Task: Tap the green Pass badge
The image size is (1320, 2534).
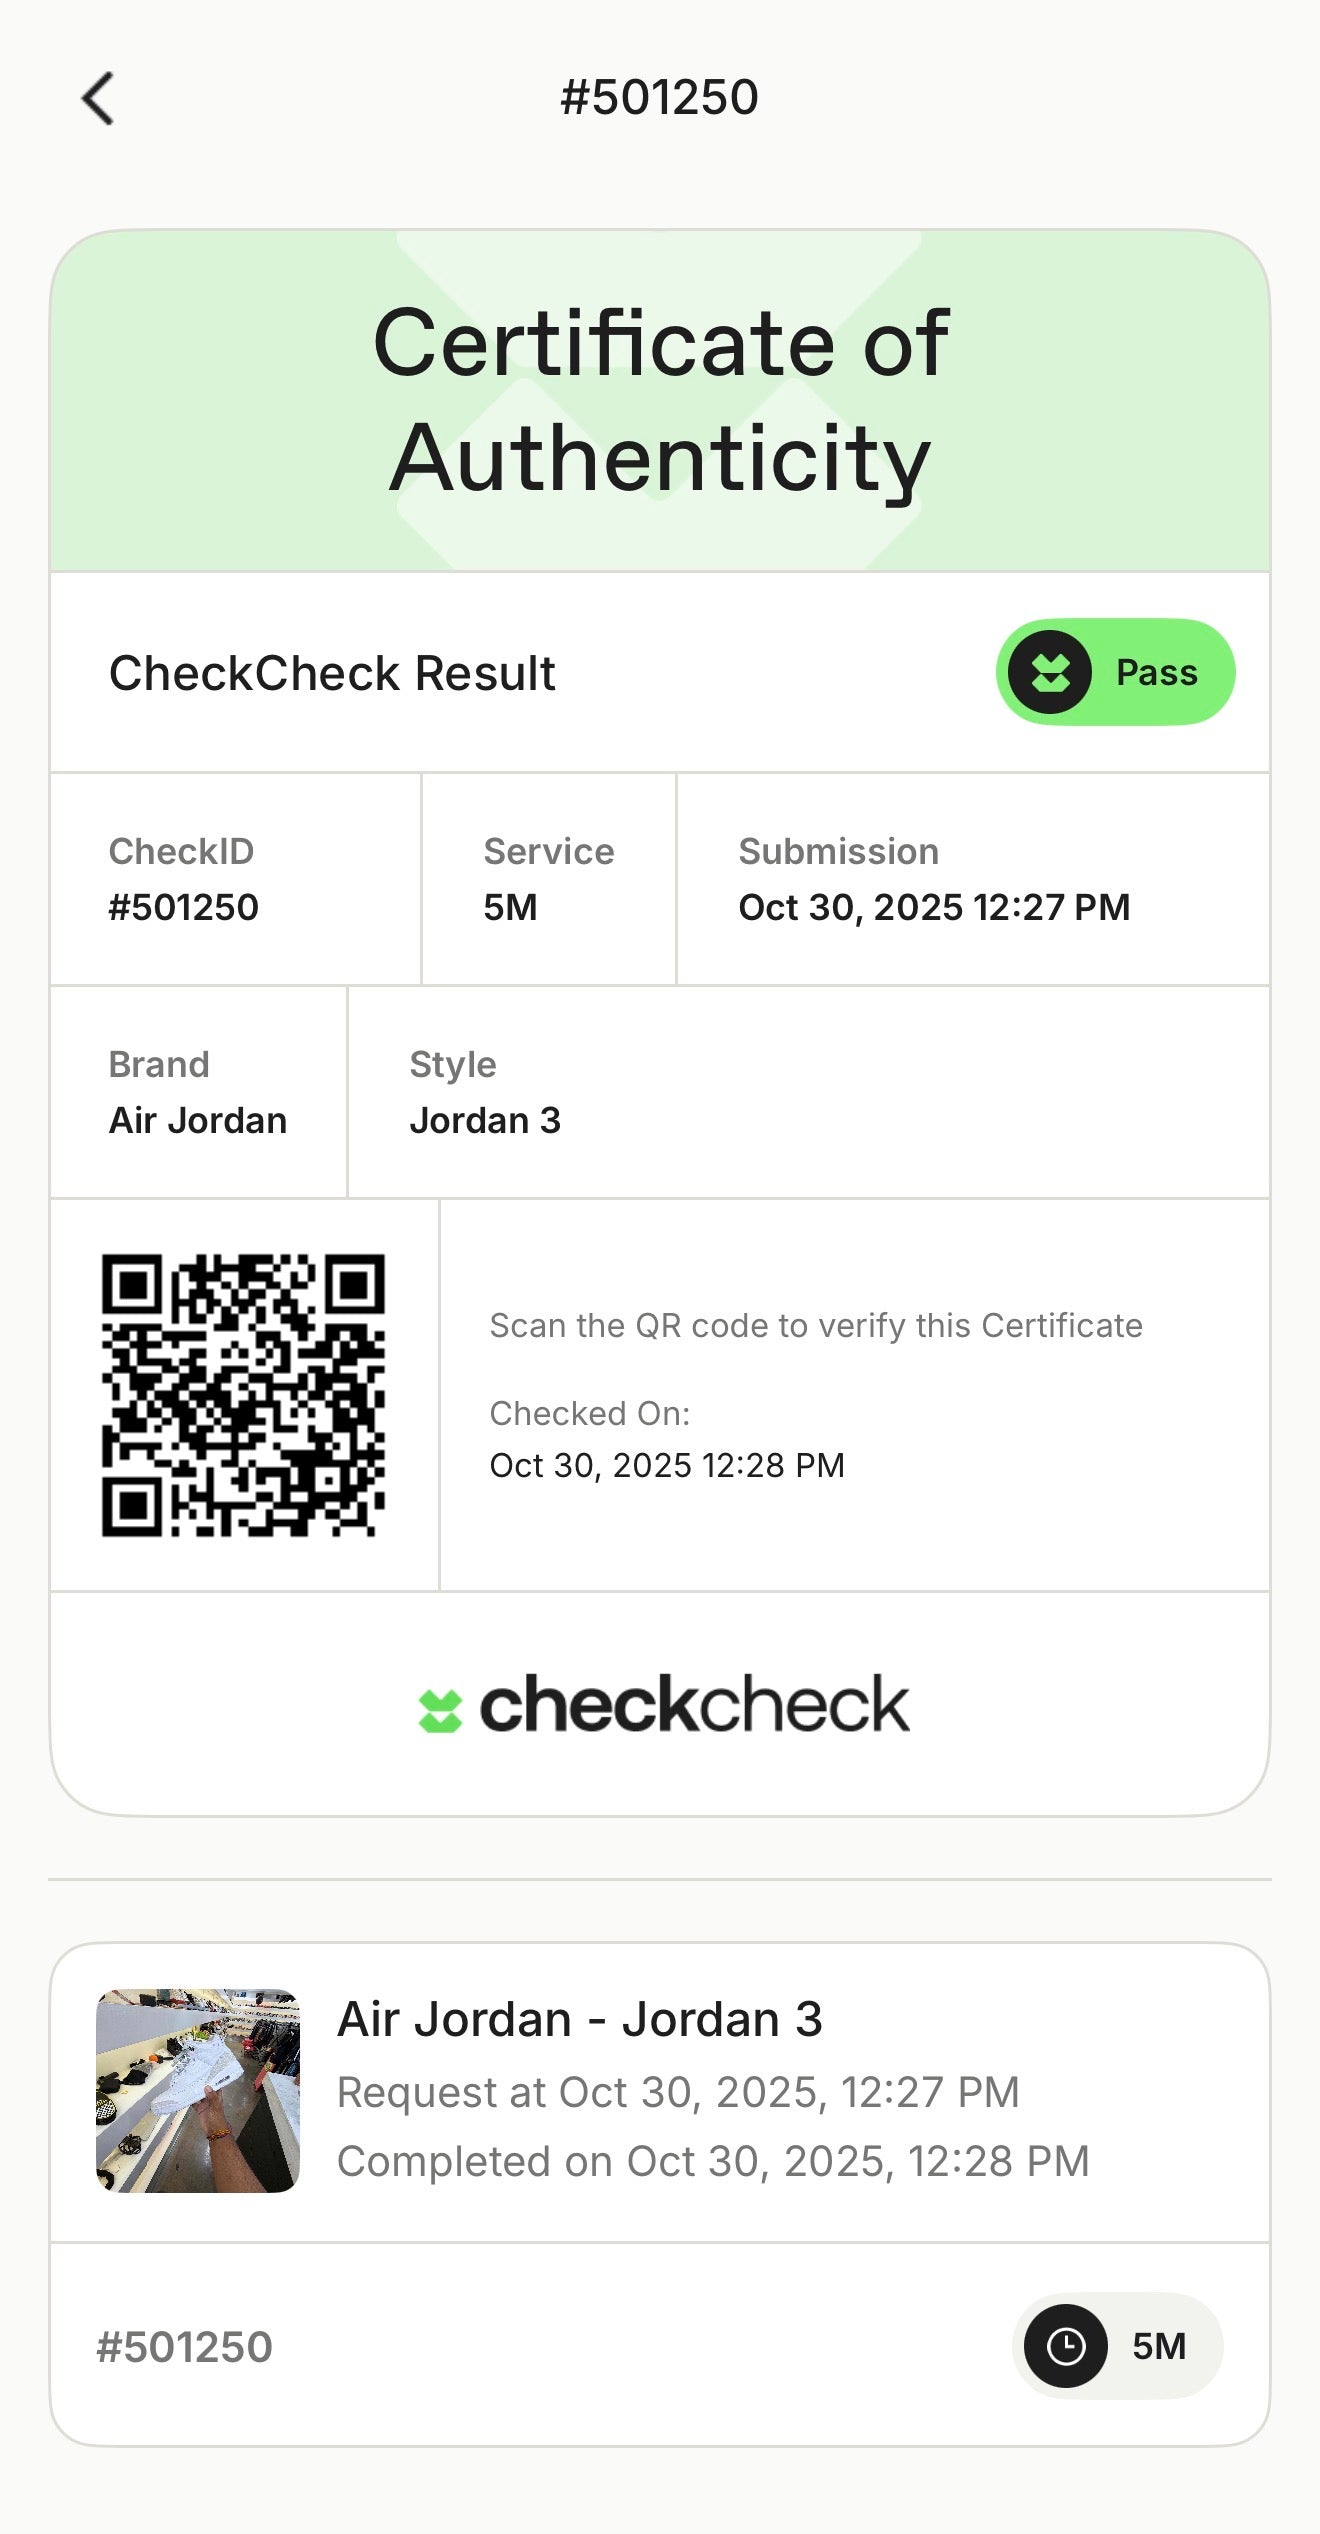Action: (1115, 672)
